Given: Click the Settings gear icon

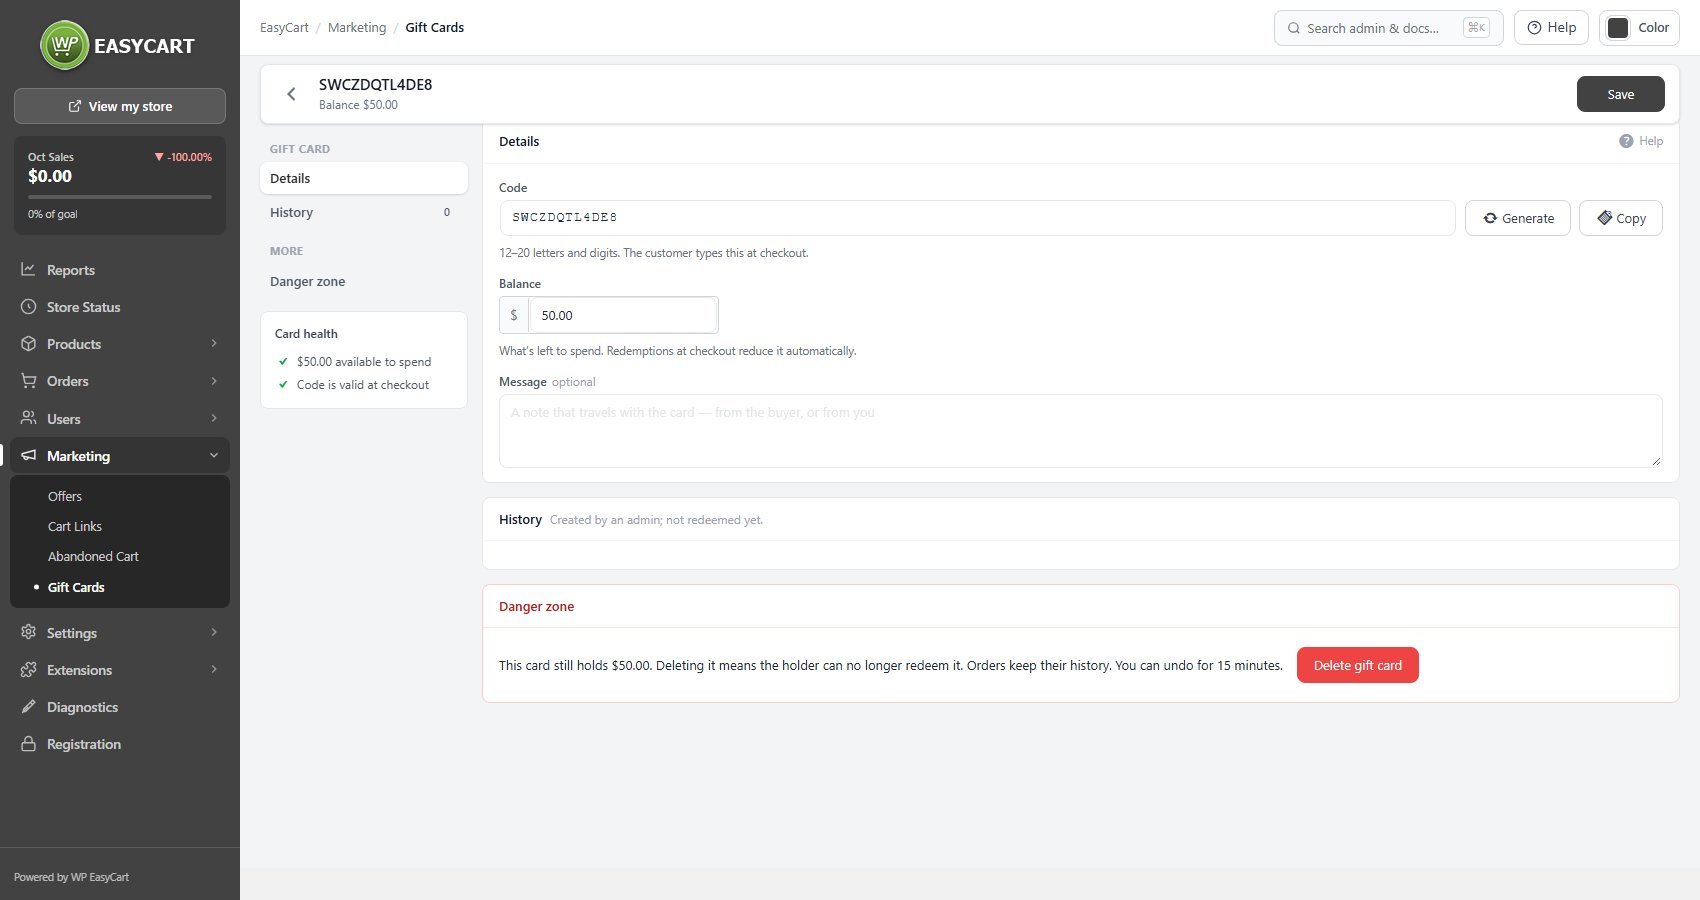Looking at the screenshot, I should click(28, 633).
